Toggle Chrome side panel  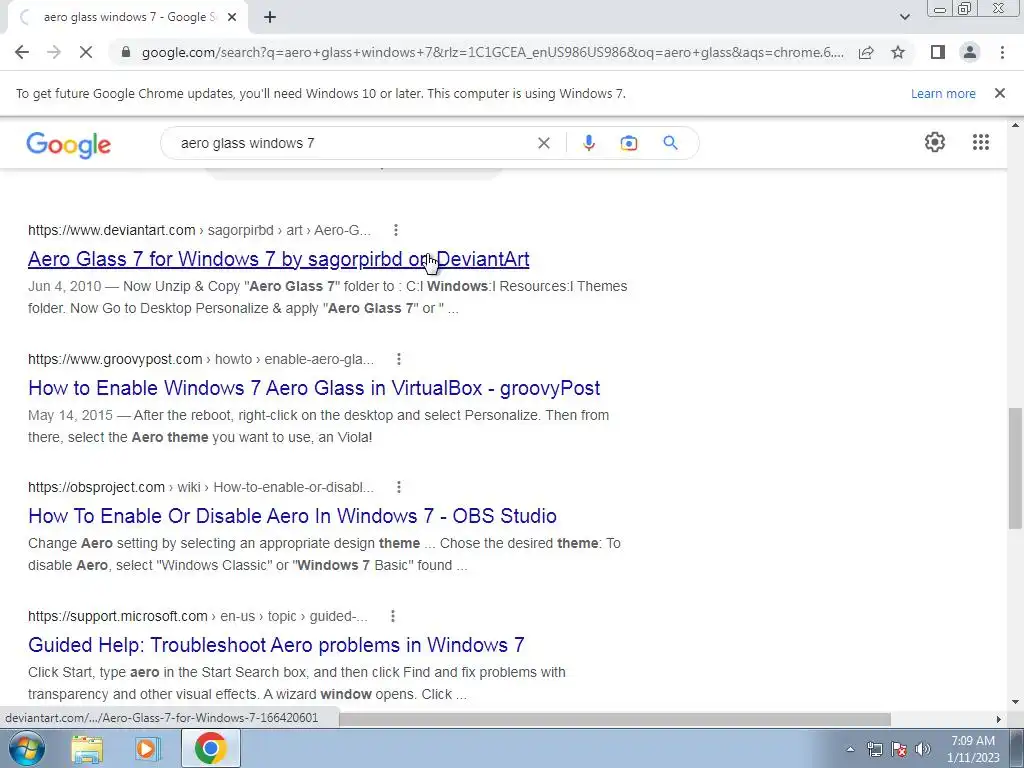(938, 52)
